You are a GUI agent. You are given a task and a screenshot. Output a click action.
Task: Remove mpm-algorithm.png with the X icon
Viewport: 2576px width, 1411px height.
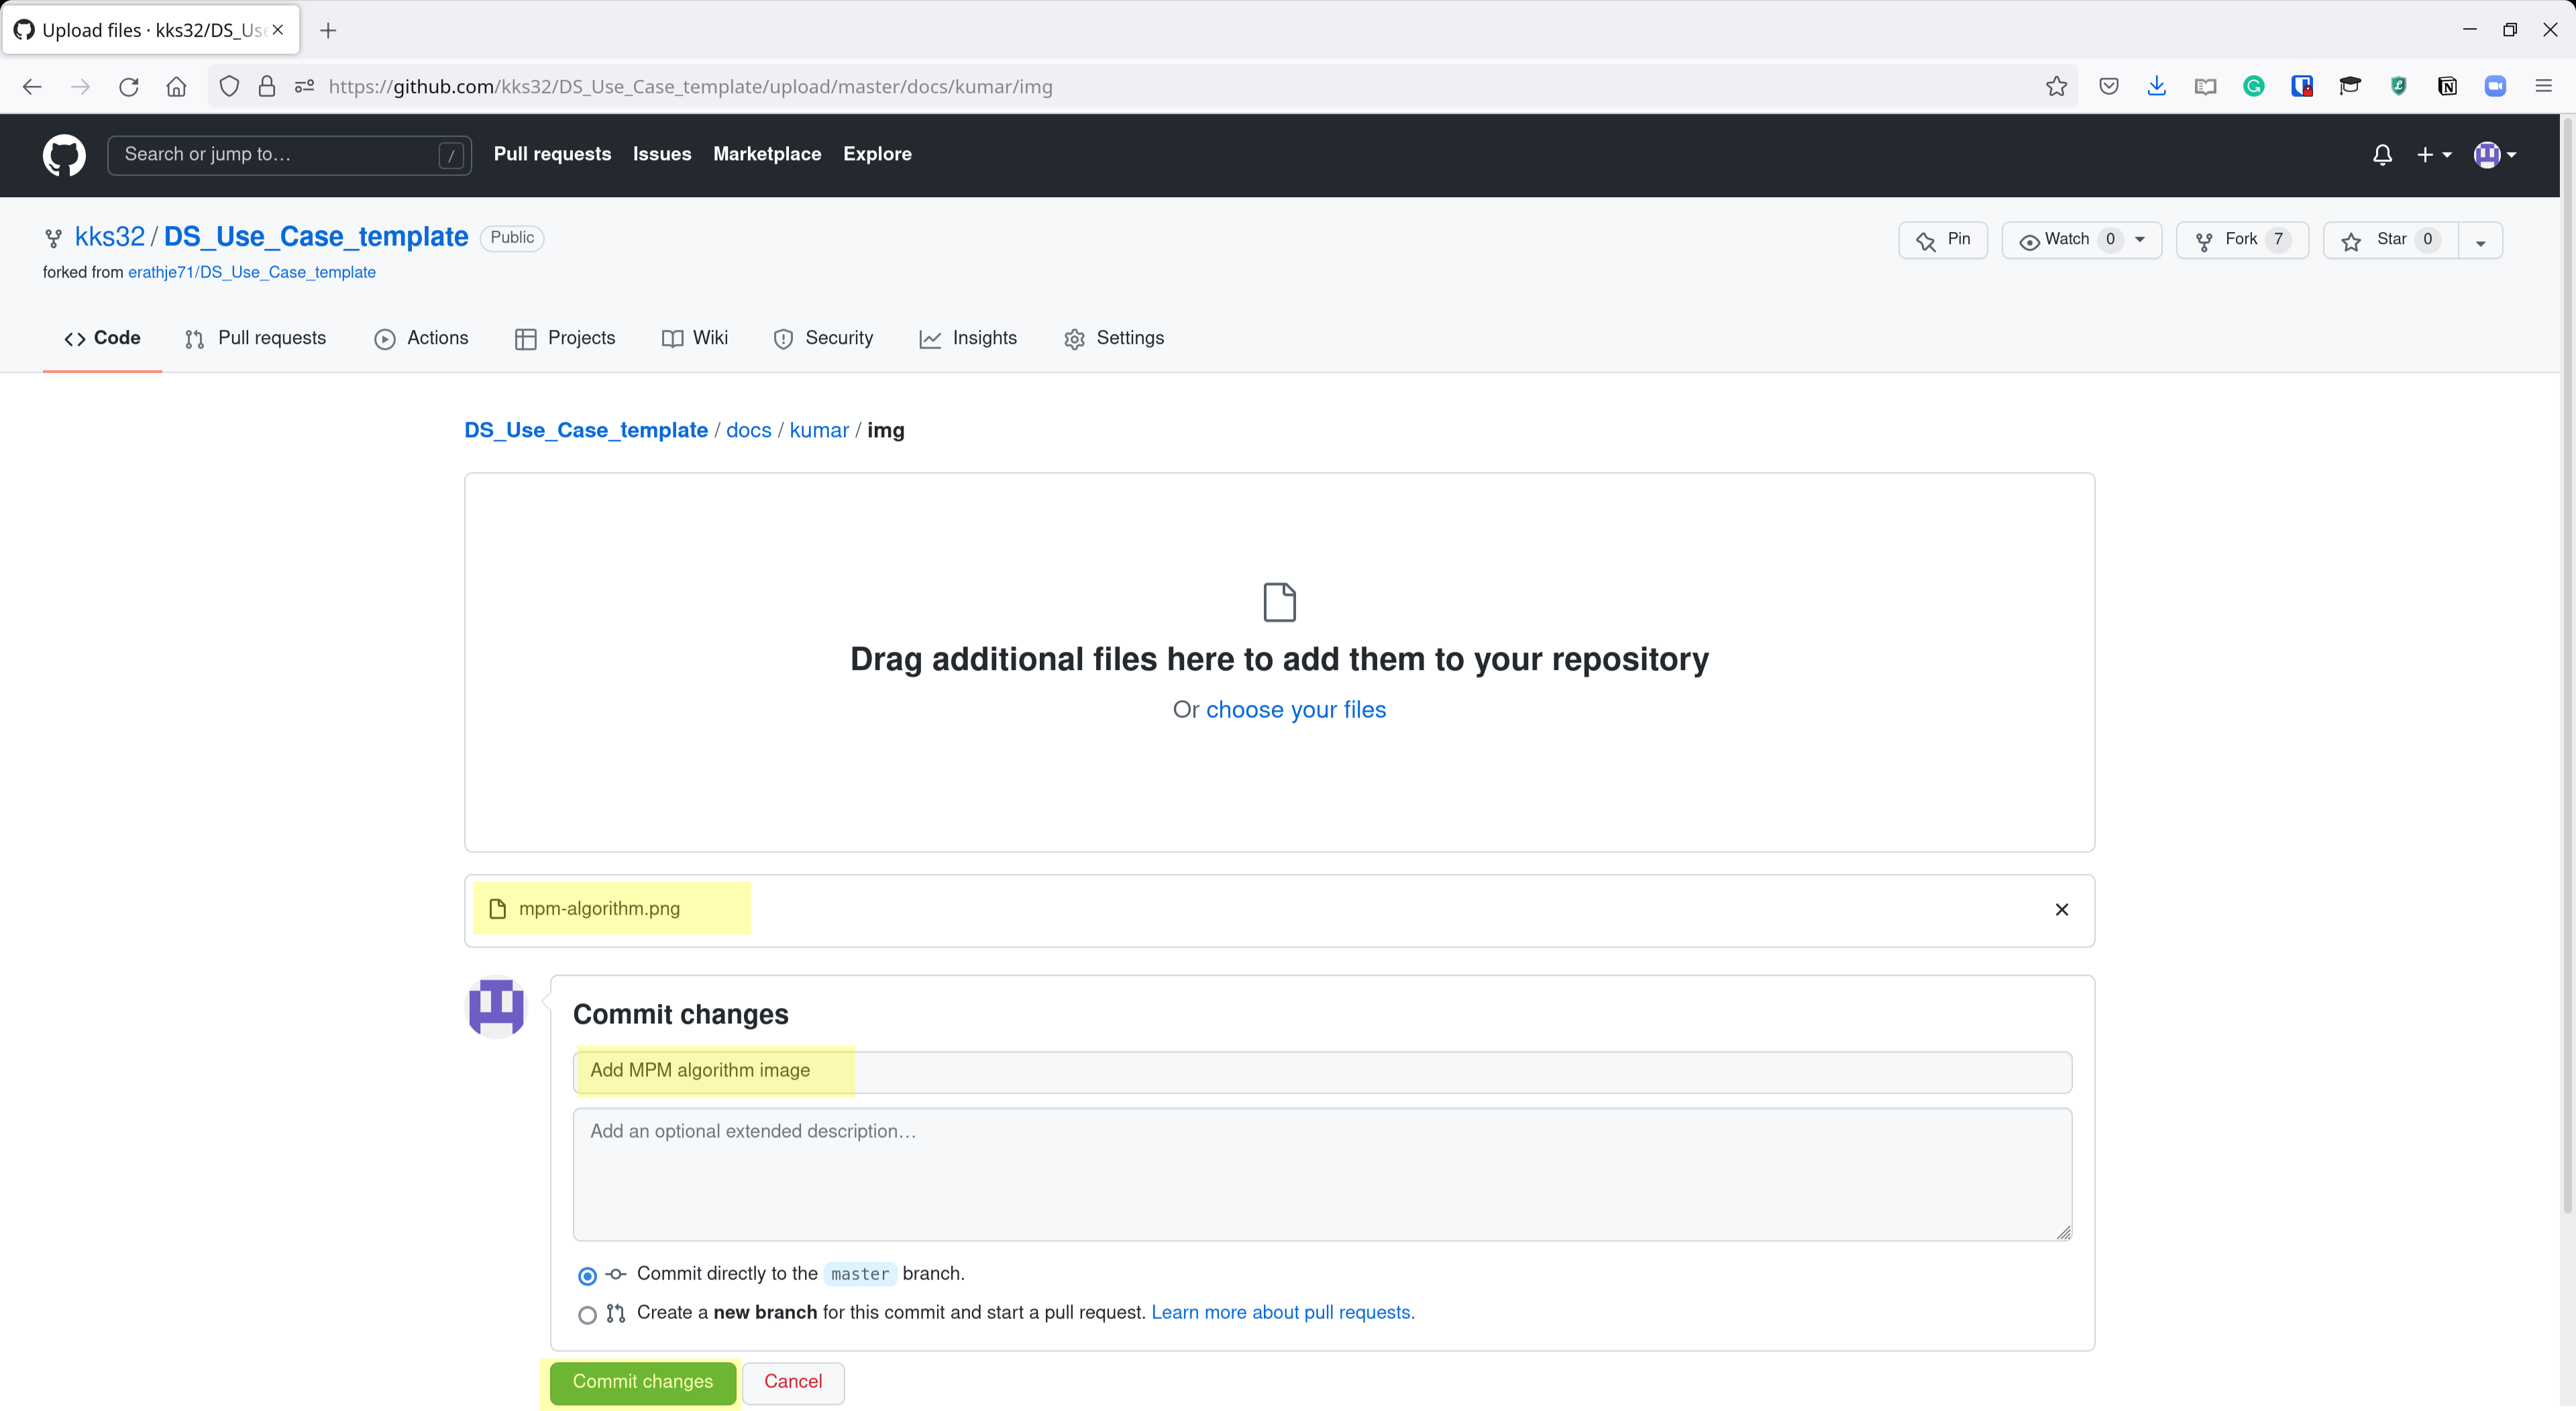[x=2061, y=909]
